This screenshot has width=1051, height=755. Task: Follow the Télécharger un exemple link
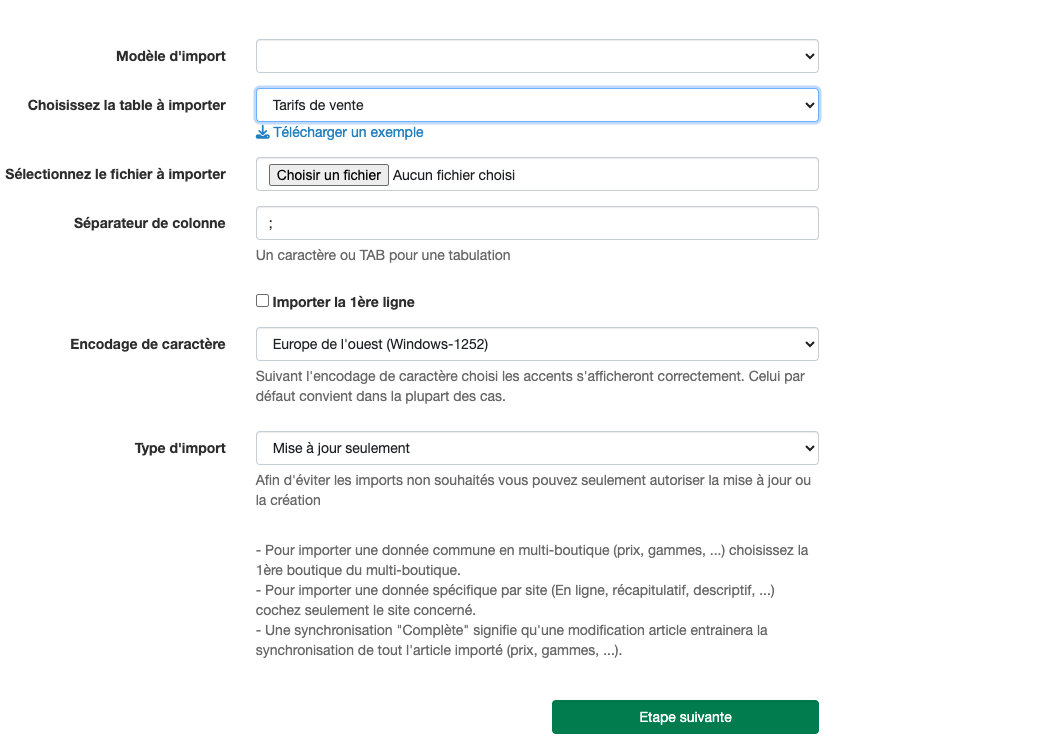(x=348, y=132)
